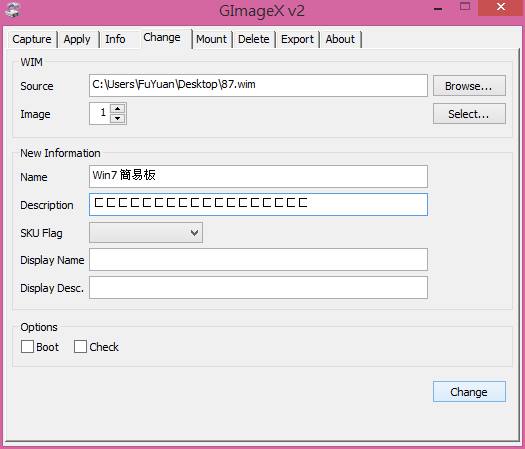This screenshot has height=449, width=525.
Task: Select the Mount tab
Action: click(x=212, y=39)
